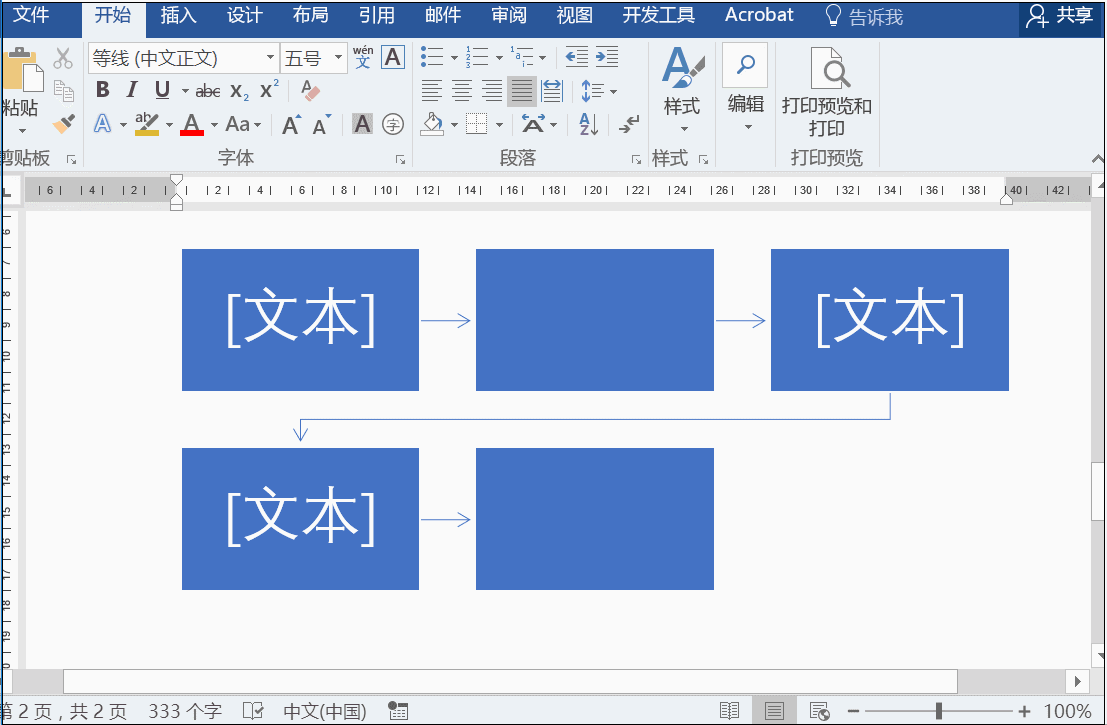The height and width of the screenshot is (725, 1107).
Task: Click the macro recording status icon
Action: (398, 710)
